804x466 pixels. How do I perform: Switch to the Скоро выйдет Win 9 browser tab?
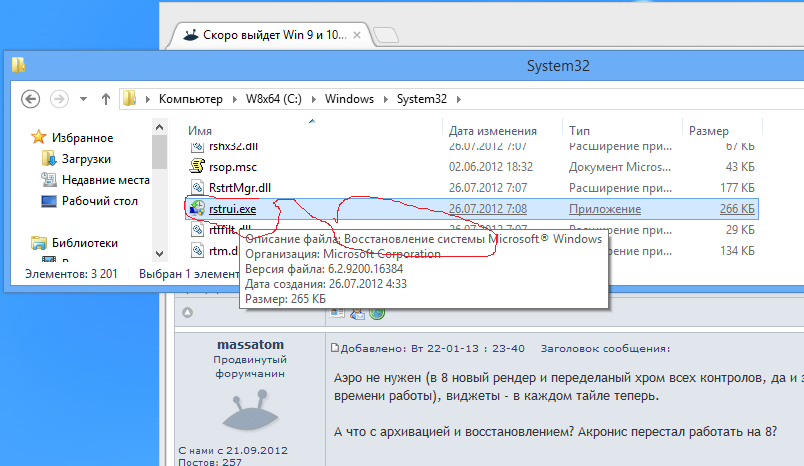tap(274, 35)
